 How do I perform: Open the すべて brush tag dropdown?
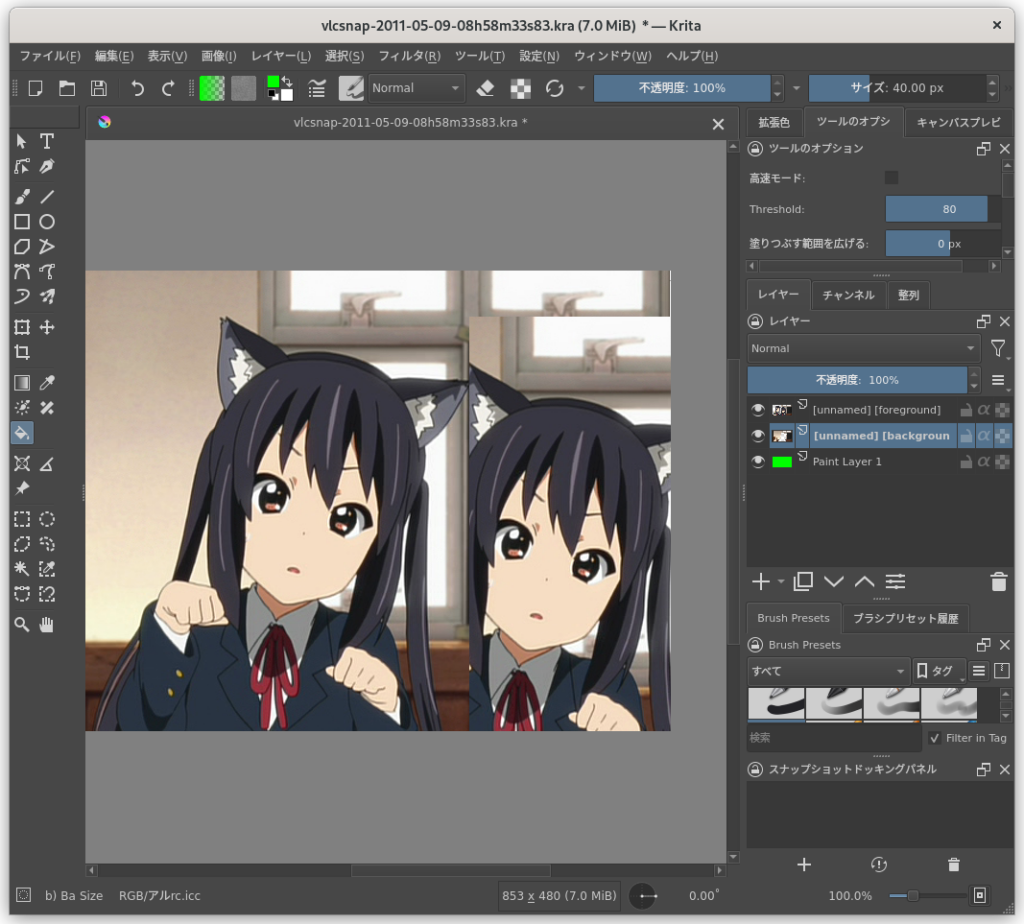pos(828,671)
